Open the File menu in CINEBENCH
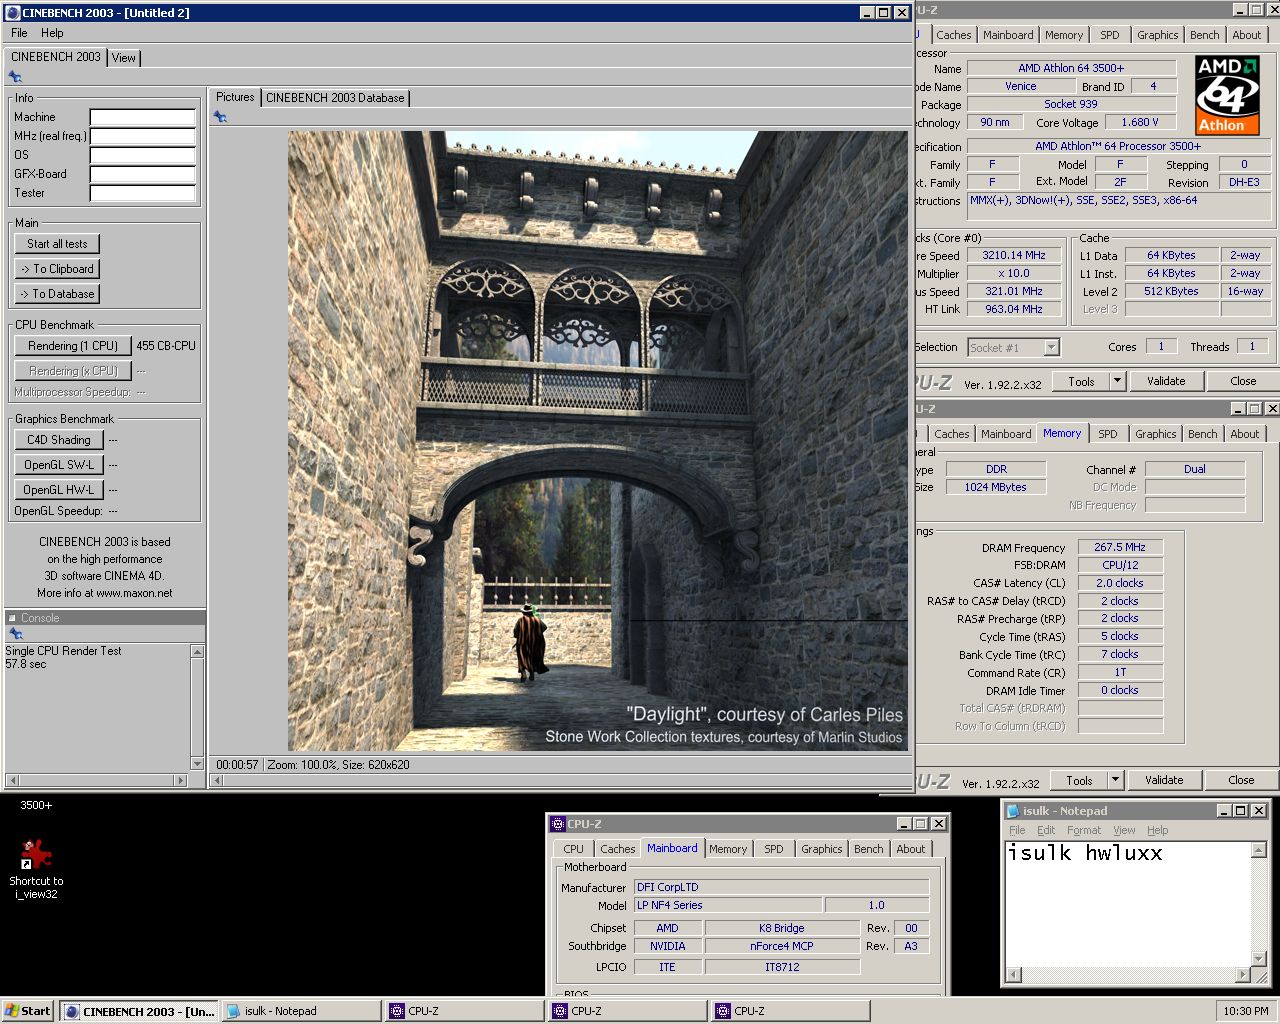 point(19,33)
